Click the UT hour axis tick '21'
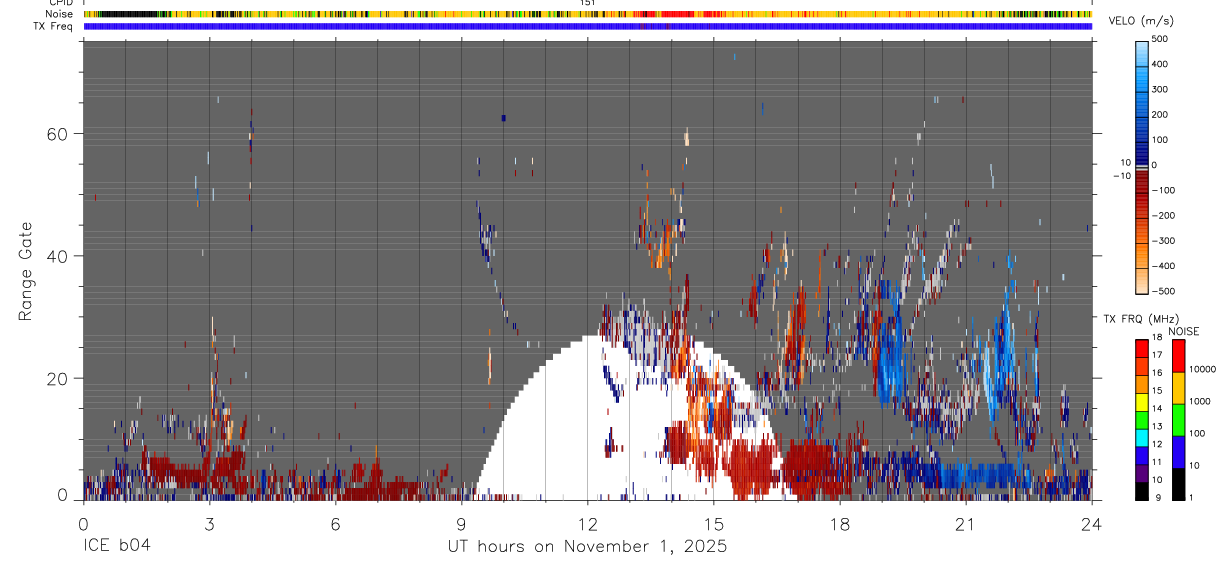1228x567 pixels. point(965,523)
